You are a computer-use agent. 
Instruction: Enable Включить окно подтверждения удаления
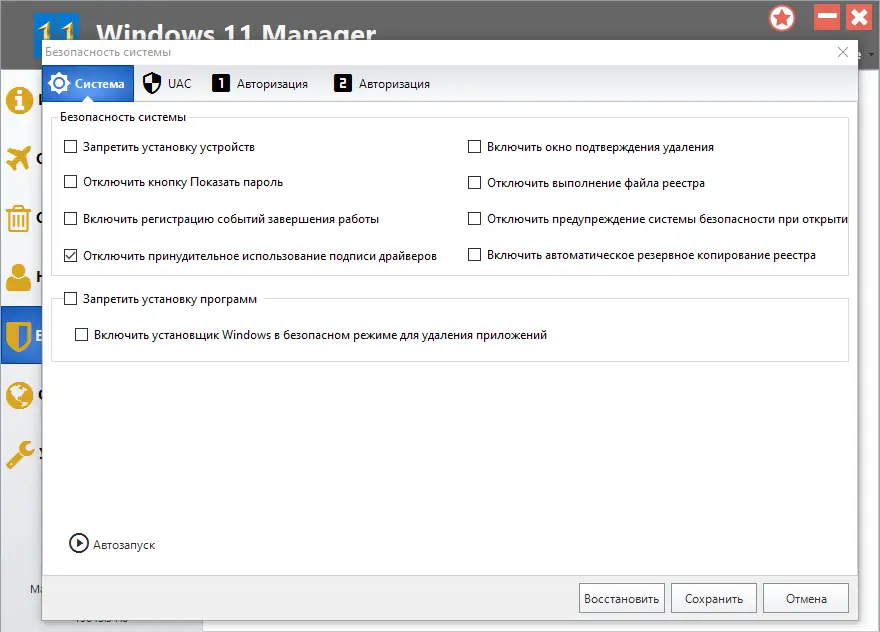(x=475, y=146)
